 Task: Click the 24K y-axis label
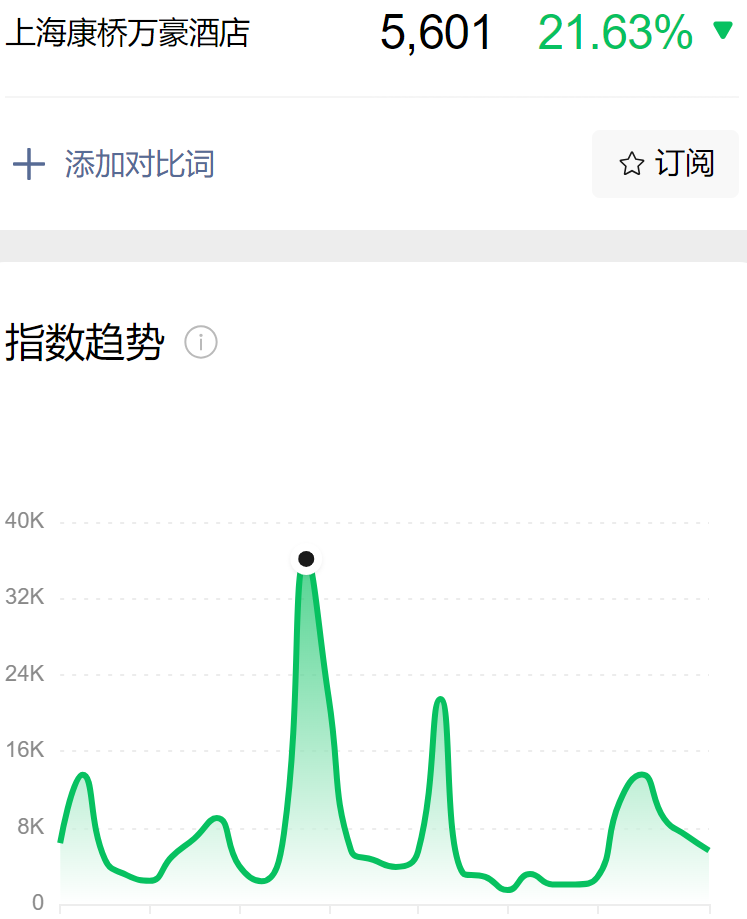click(x=25, y=673)
